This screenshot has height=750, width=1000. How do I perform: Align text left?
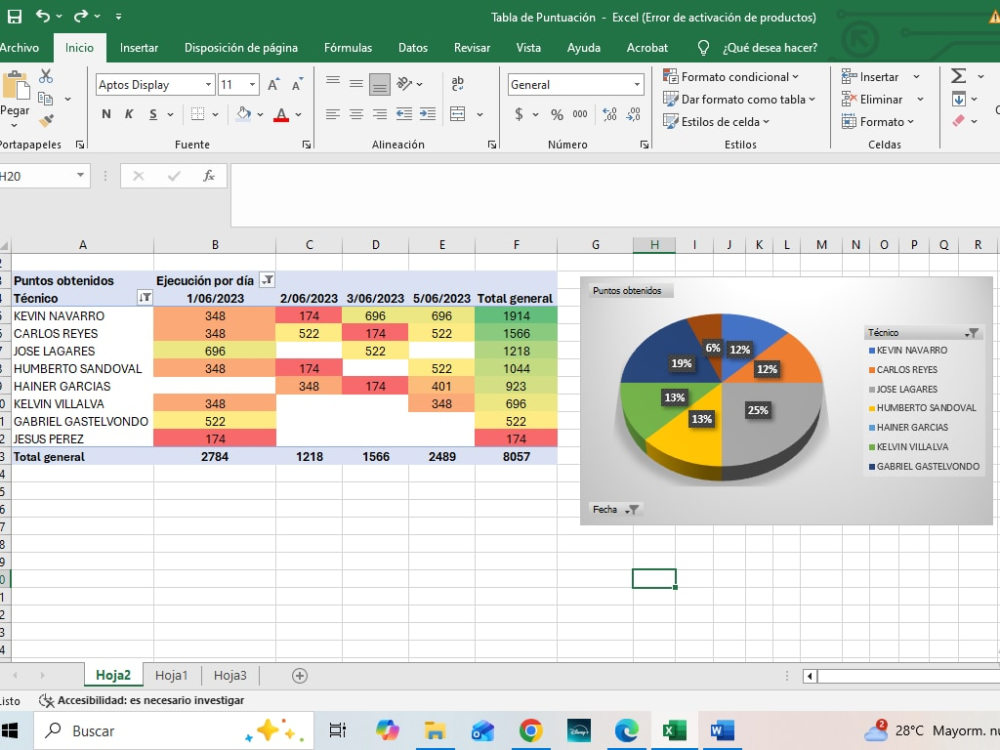[332, 114]
